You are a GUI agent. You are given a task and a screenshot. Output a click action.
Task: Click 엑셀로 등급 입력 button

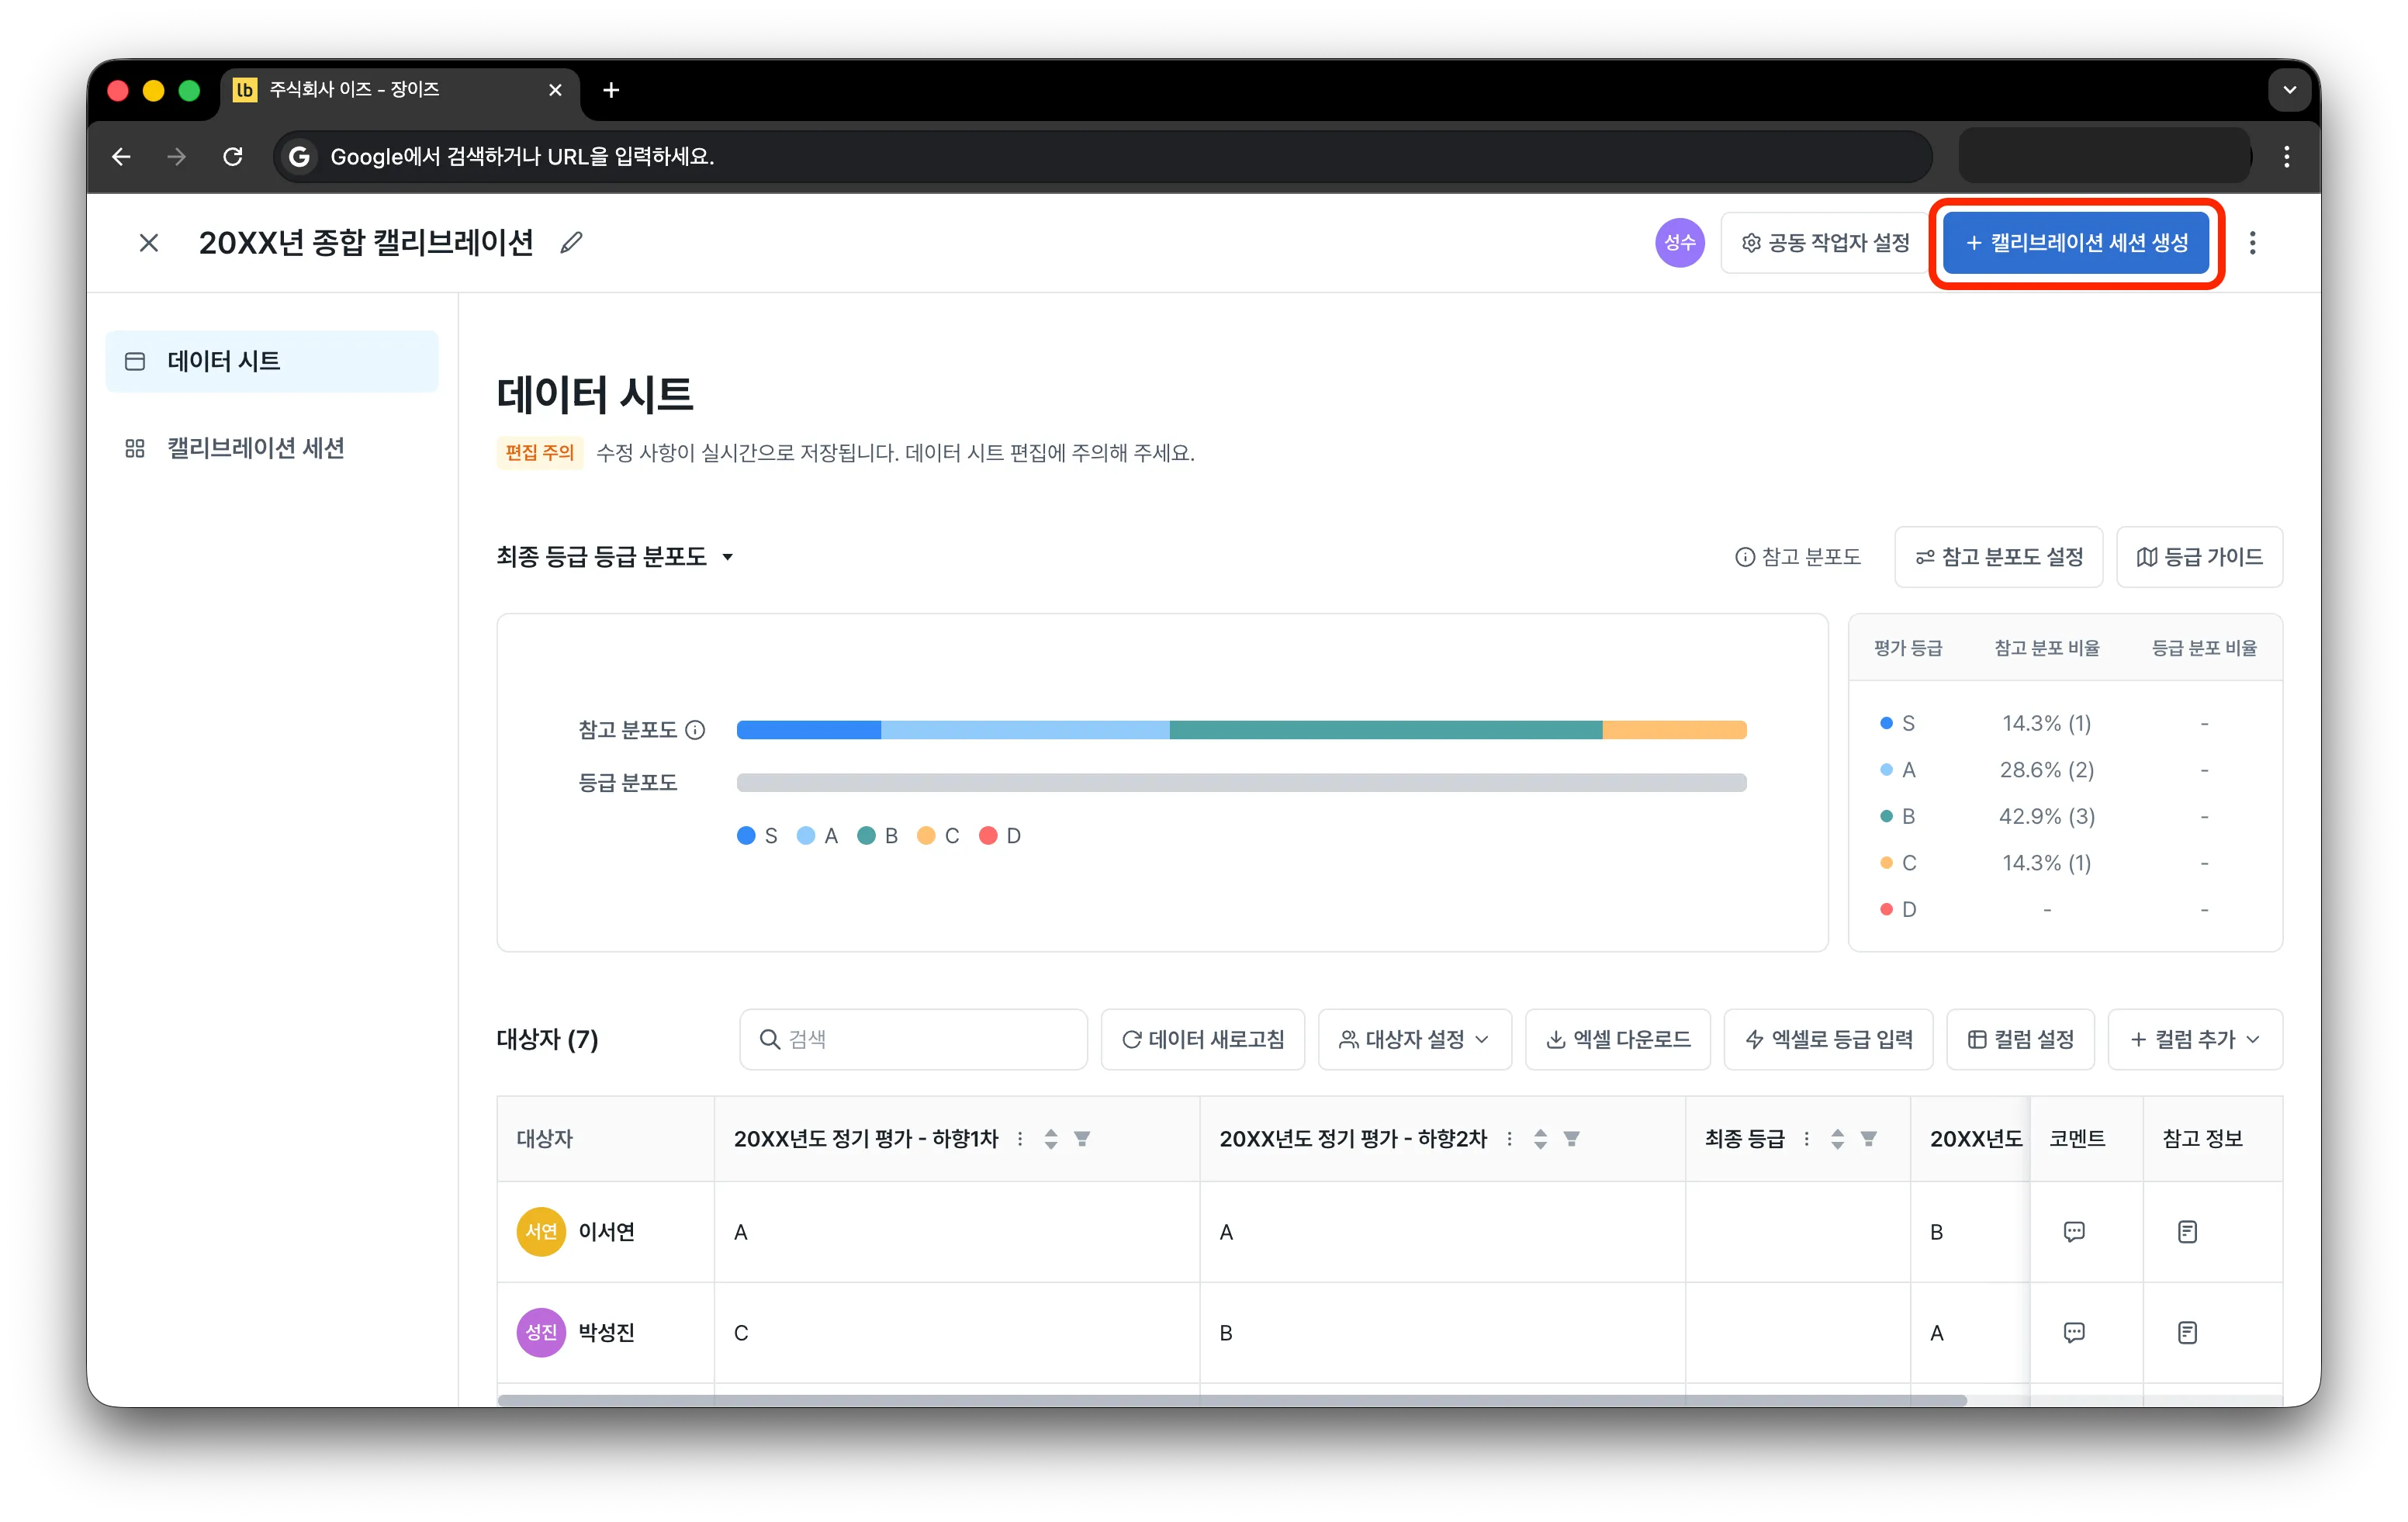click(x=1828, y=1039)
